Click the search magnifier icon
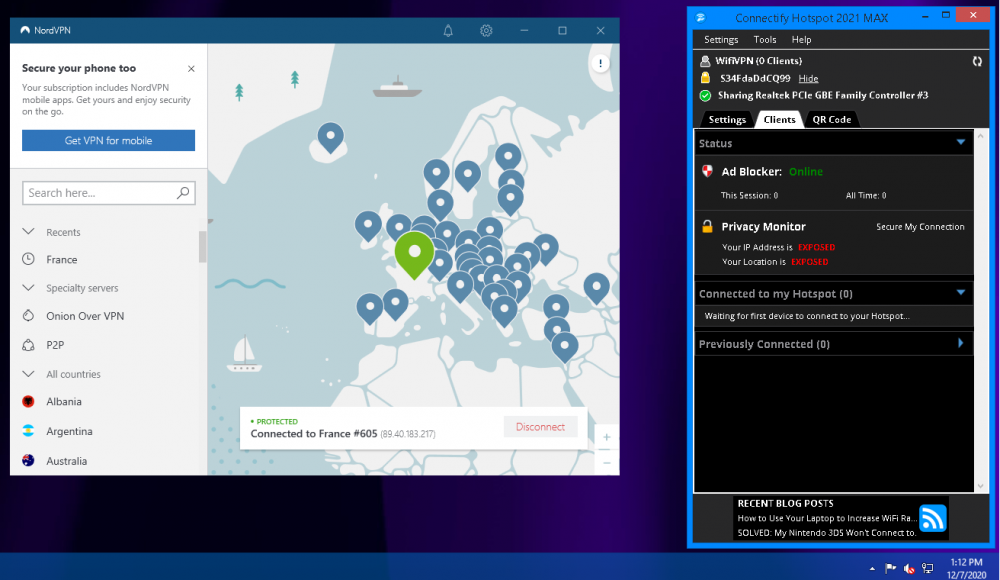 183,193
